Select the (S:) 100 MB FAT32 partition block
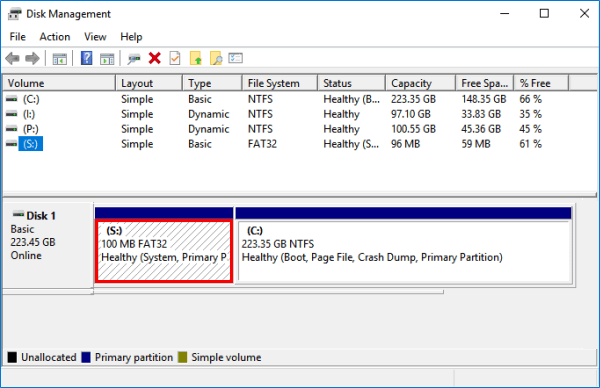 [x=164, y=251]
